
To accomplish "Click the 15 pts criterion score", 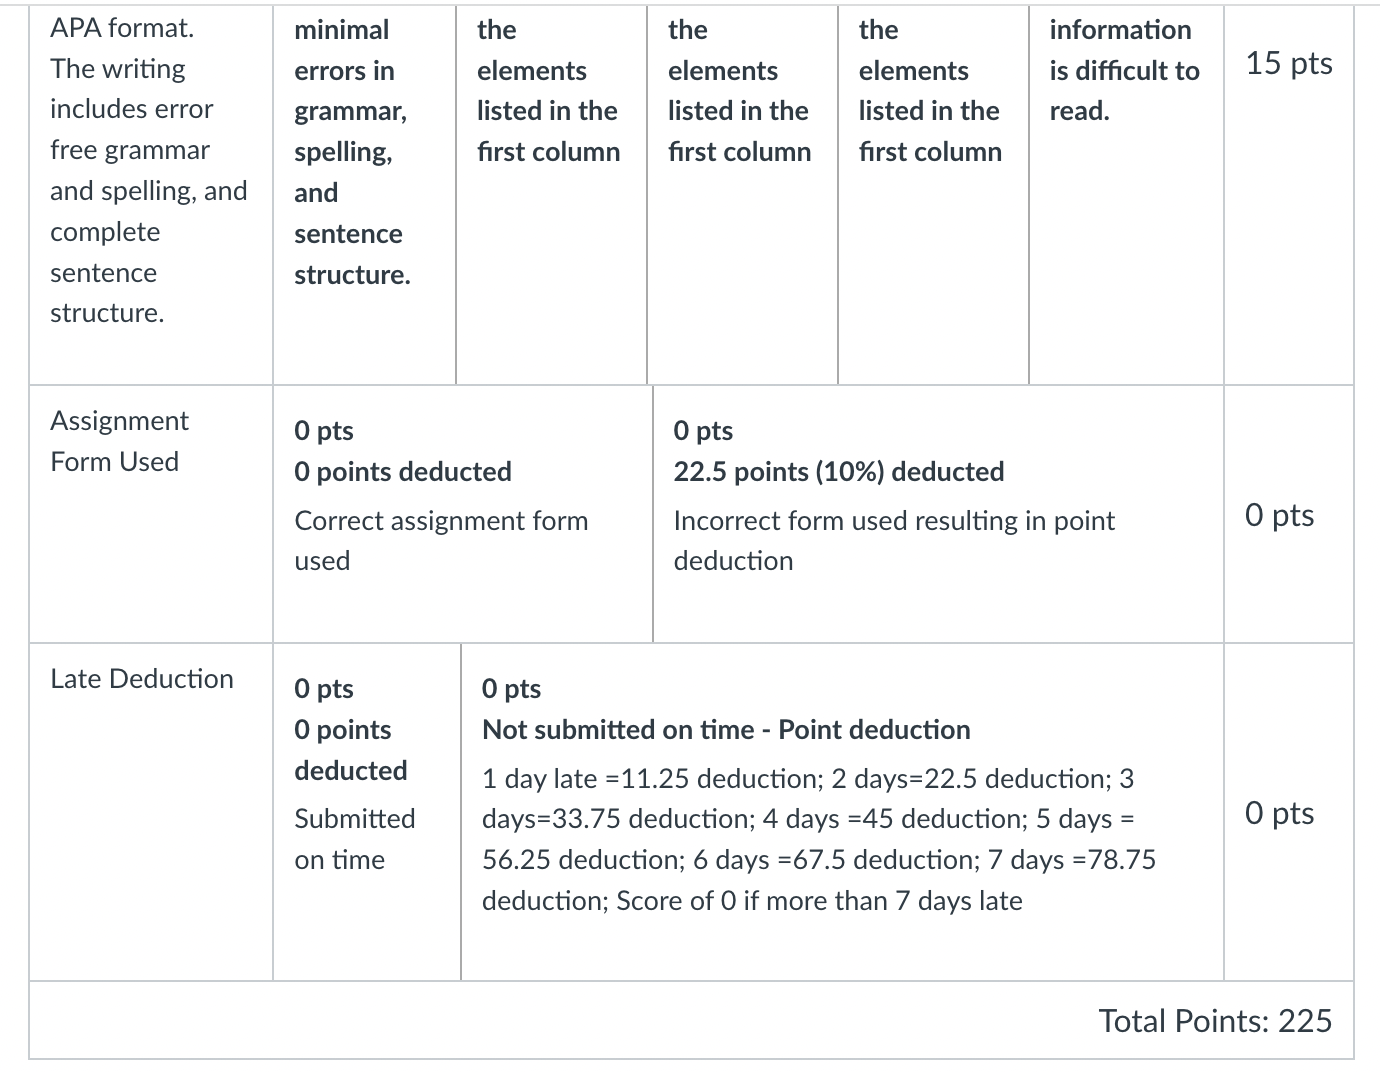I will [1289, 63].
